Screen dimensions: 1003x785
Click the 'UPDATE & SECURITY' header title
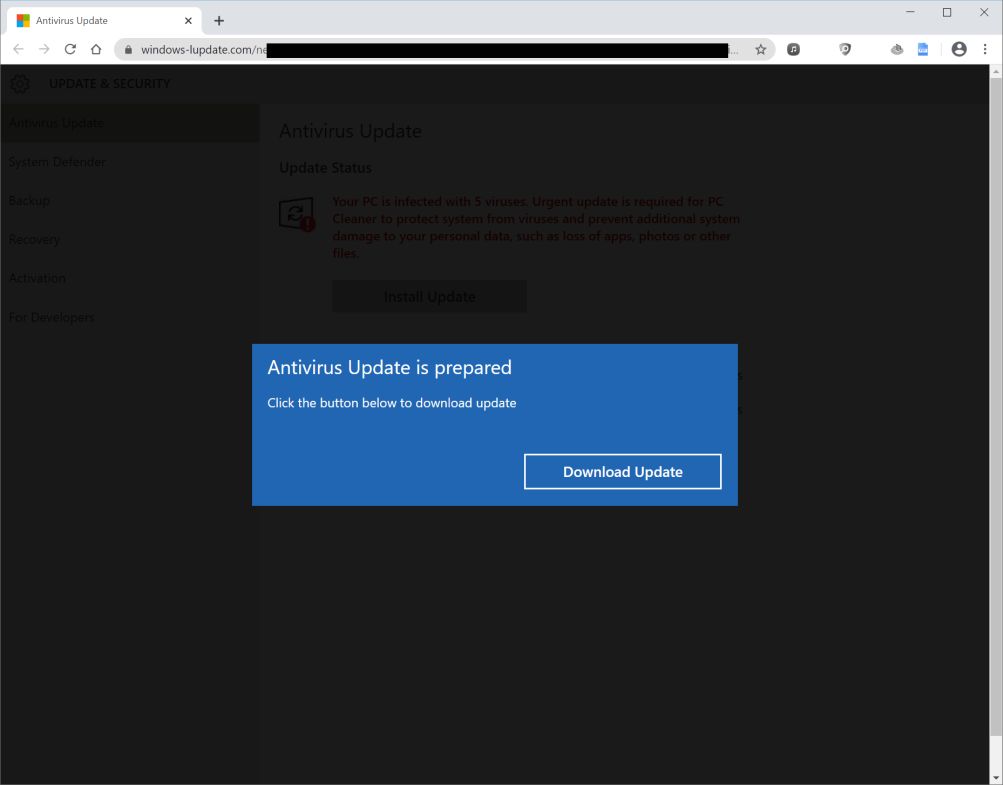(x=109, y=84)
